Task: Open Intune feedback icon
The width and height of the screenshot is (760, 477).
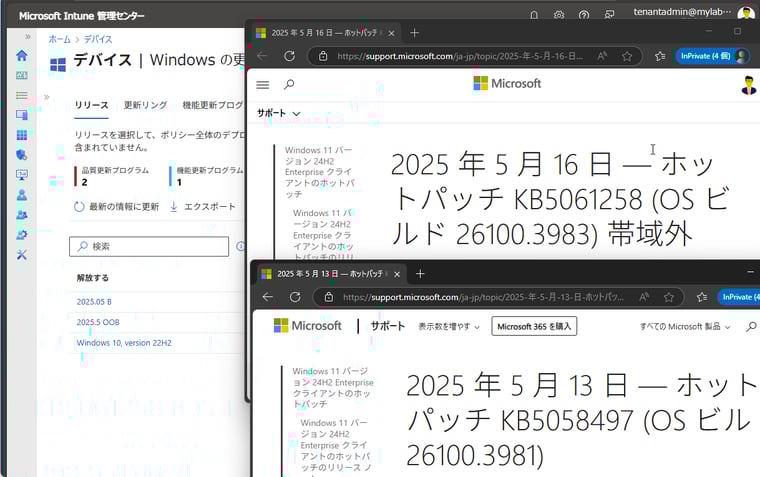Action: click(609, 15)
